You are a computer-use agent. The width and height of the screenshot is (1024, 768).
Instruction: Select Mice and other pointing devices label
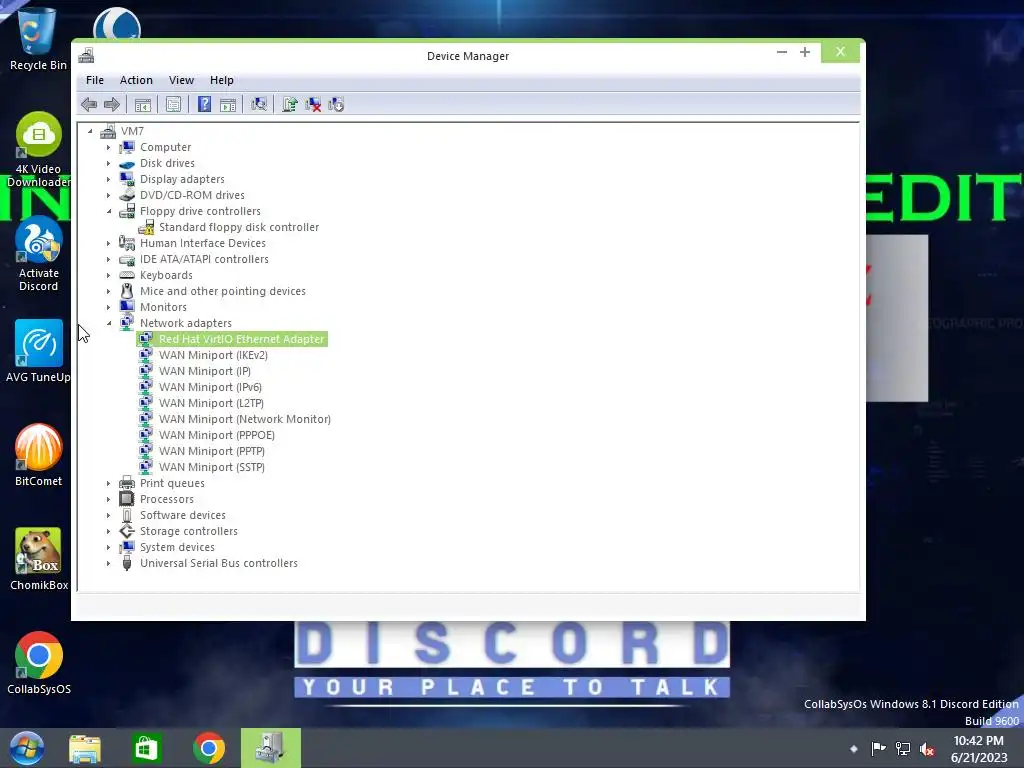click(x=223, y=291)
